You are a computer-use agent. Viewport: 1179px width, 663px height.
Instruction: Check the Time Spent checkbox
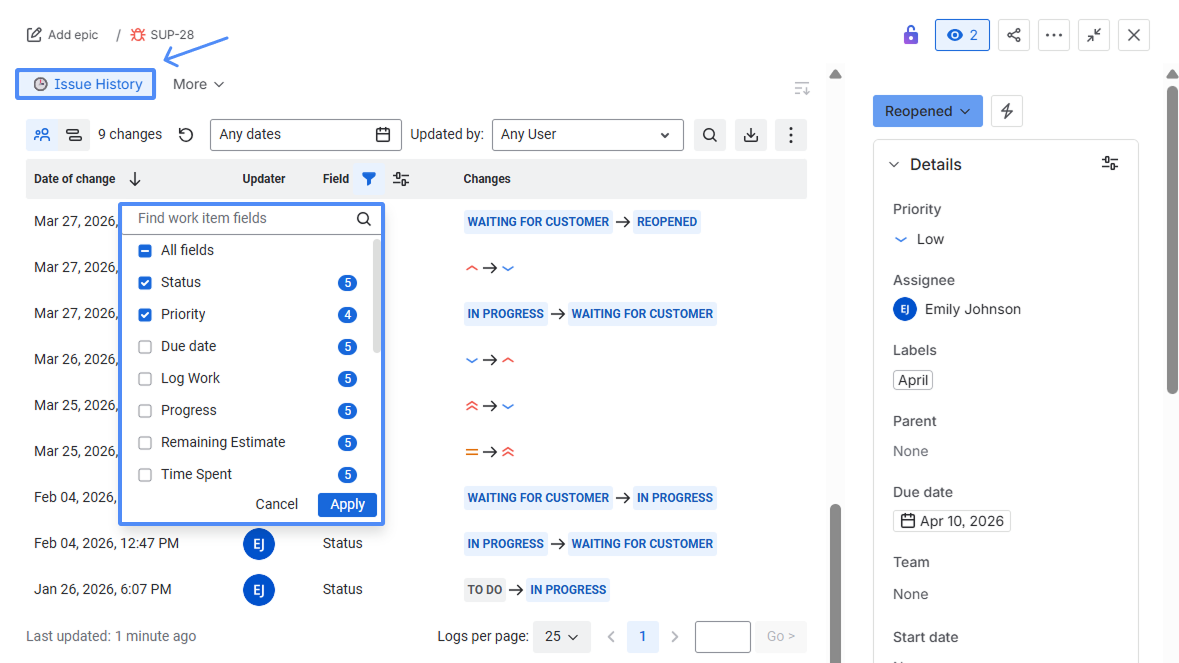click(x=145, y=474)
